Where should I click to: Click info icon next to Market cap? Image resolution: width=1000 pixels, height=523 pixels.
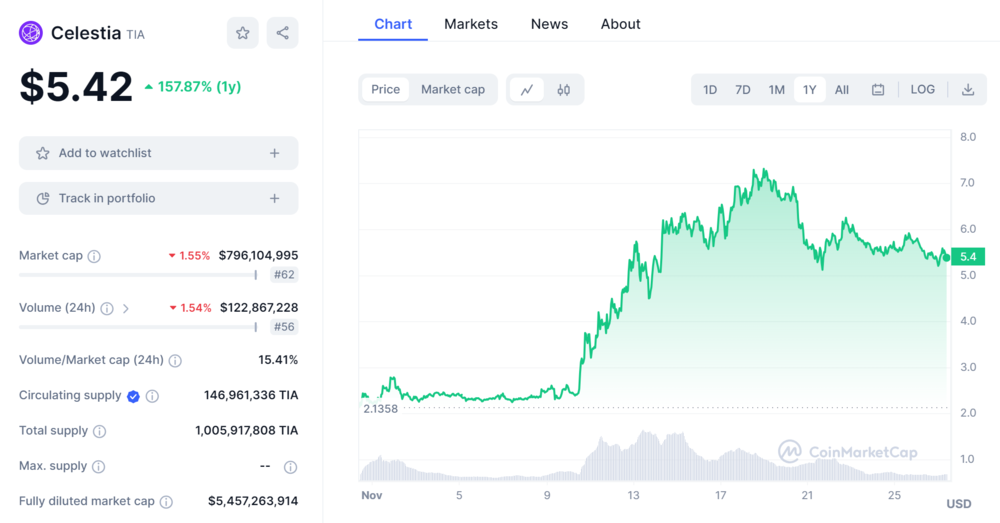(94, 256)
